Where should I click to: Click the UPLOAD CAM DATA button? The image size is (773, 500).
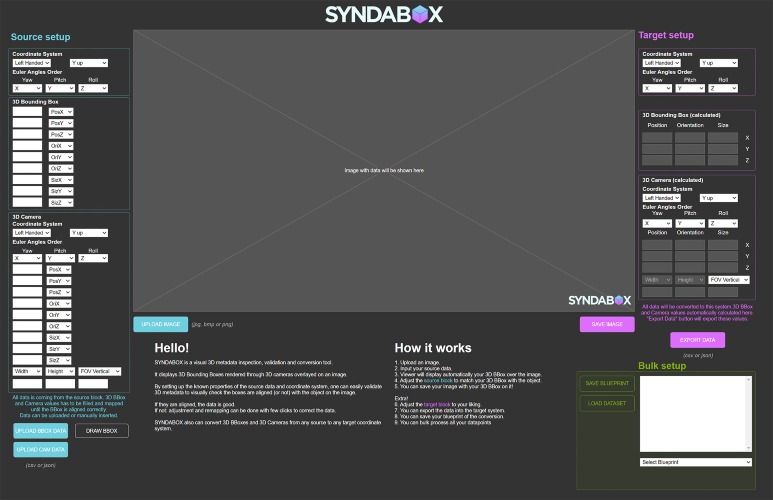click(40, 449)
